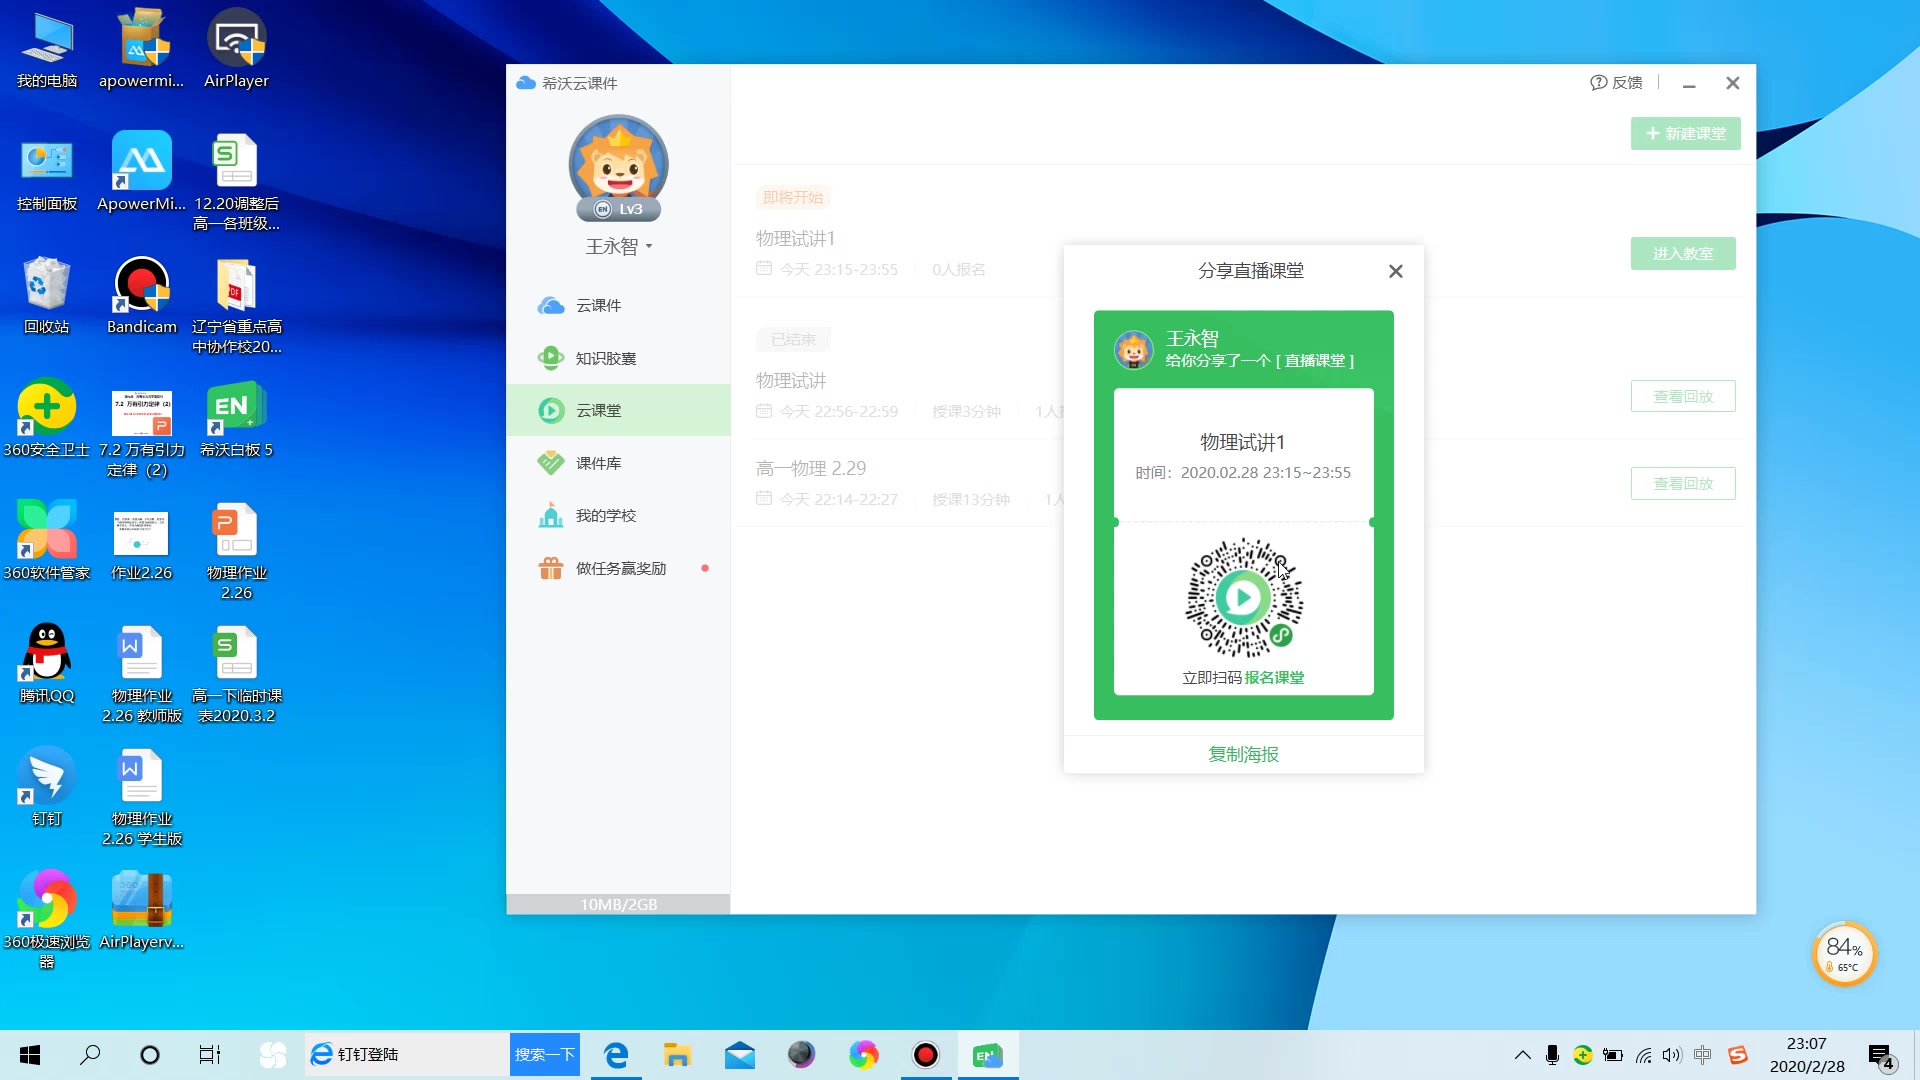This screenshot has height=1080, width=1920.
Task: Close the 希沃云课件 window
Action: coord(1733,83)
